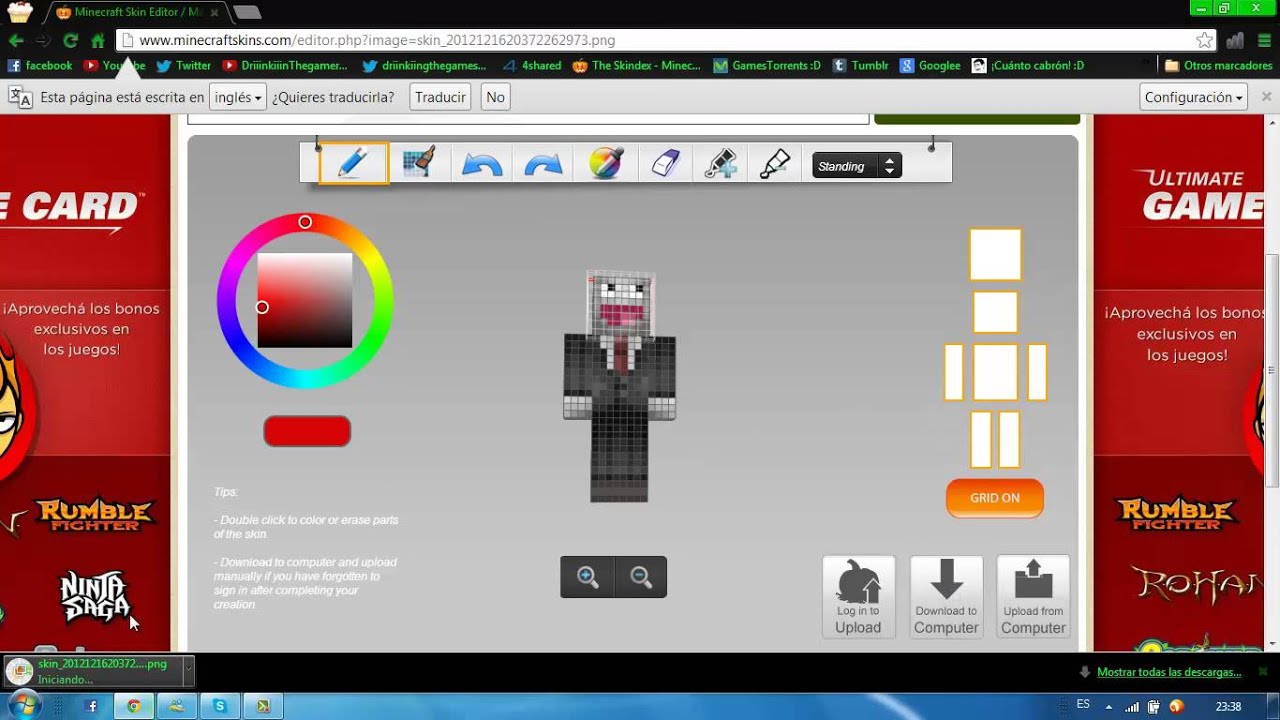Toggle left leg part in body selector
This screenshot has width=1280, height=720.
tap(981, 439)
